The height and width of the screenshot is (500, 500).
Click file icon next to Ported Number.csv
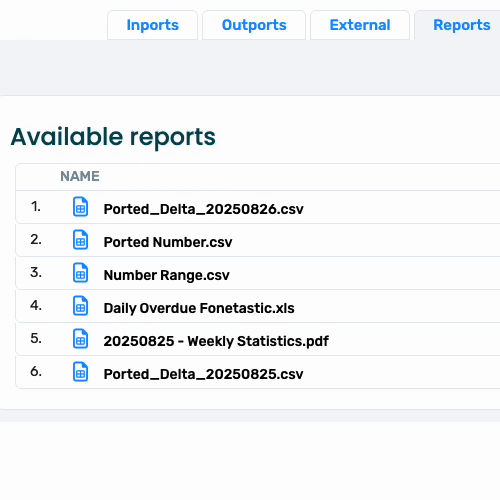(80, 240)
